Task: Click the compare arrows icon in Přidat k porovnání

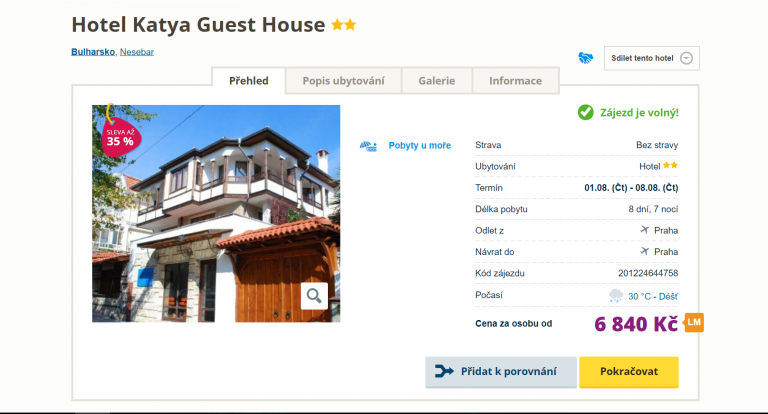Action: (444, 371)
